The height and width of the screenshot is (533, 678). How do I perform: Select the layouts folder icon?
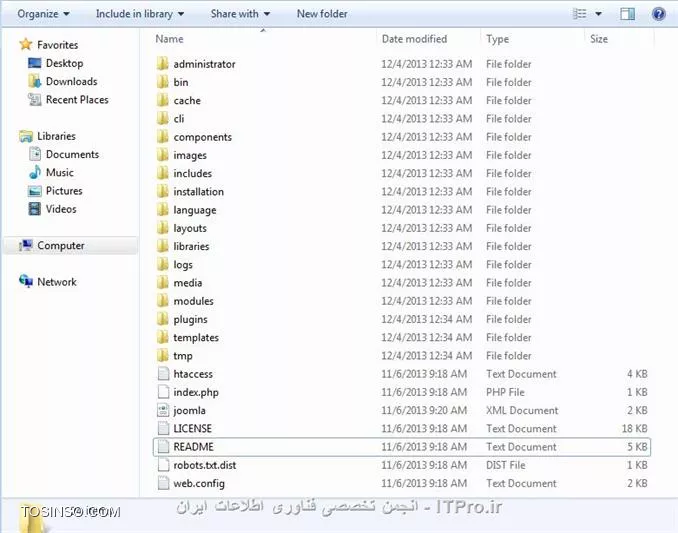pos(163,228)
